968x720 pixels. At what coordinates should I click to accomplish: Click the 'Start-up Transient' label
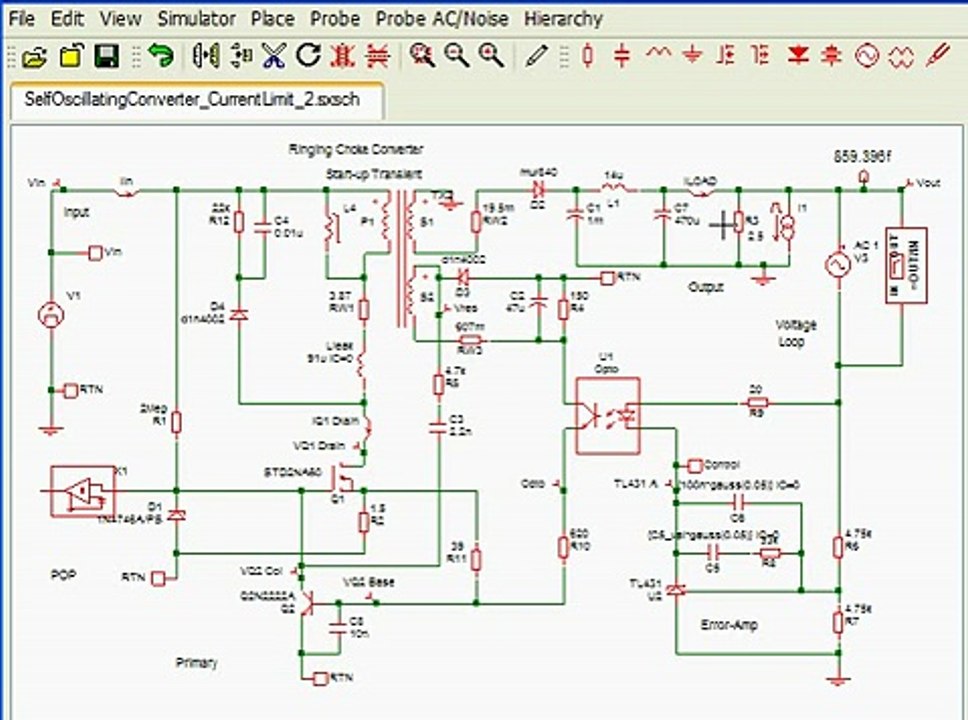(x=373, y=174)
